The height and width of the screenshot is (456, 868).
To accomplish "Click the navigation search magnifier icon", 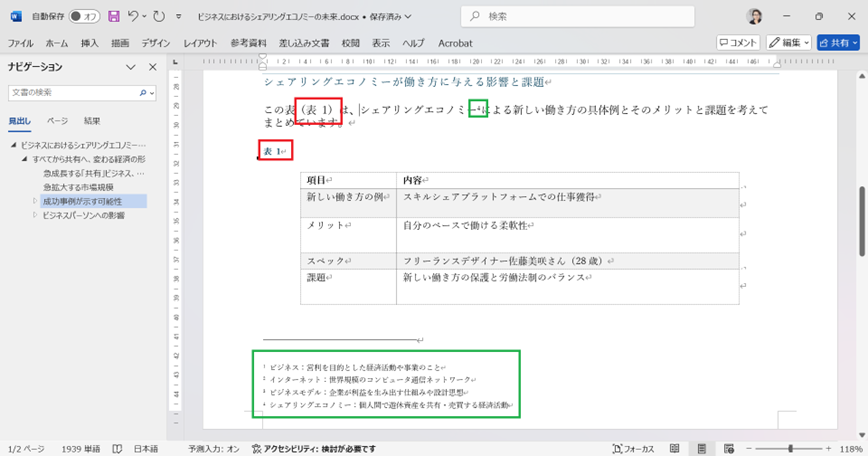I will tap(143, 93).
